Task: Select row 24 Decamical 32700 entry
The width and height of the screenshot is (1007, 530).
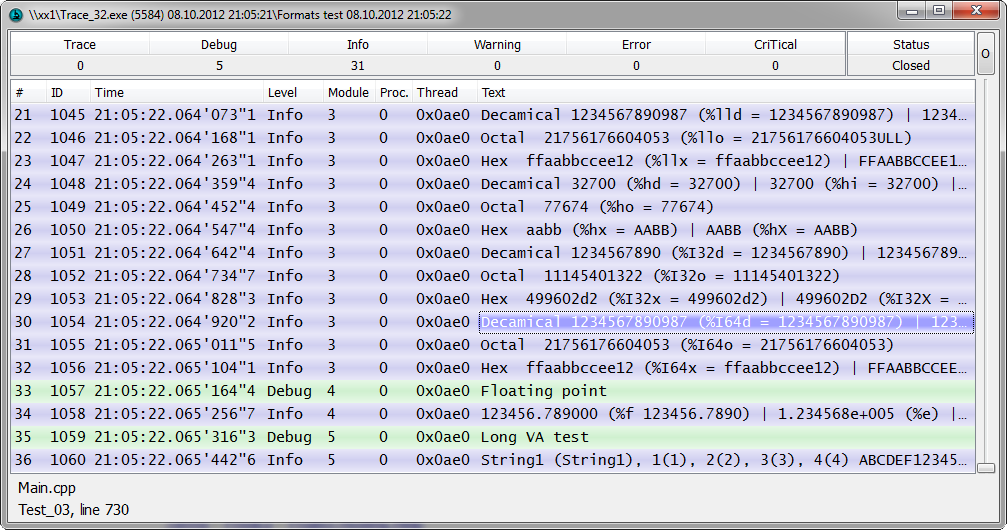Action: [x=493, y=184]
